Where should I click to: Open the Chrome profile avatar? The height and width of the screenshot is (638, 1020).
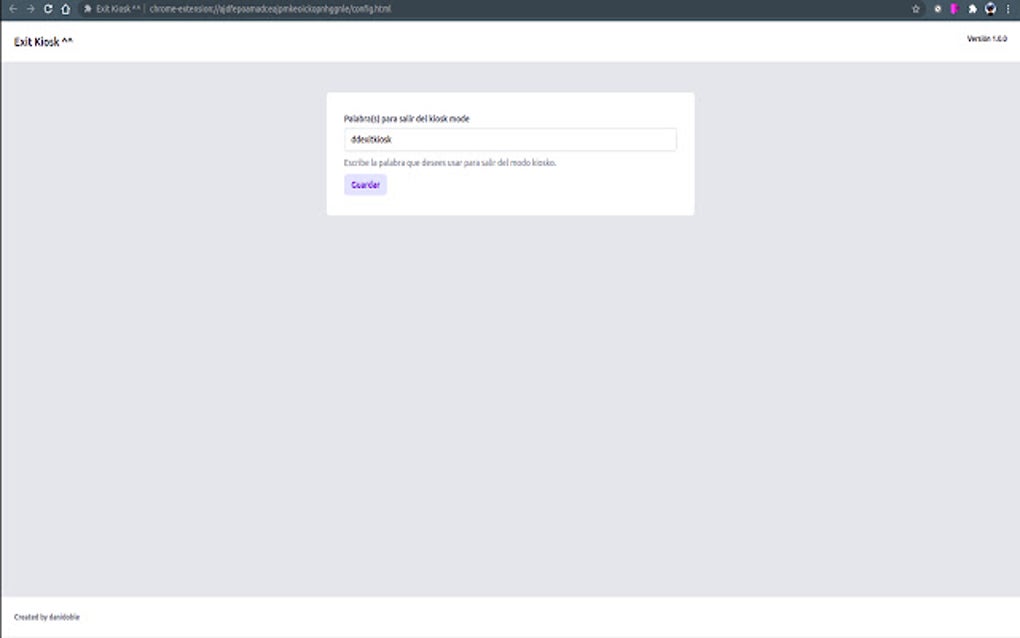pos(989,8)
